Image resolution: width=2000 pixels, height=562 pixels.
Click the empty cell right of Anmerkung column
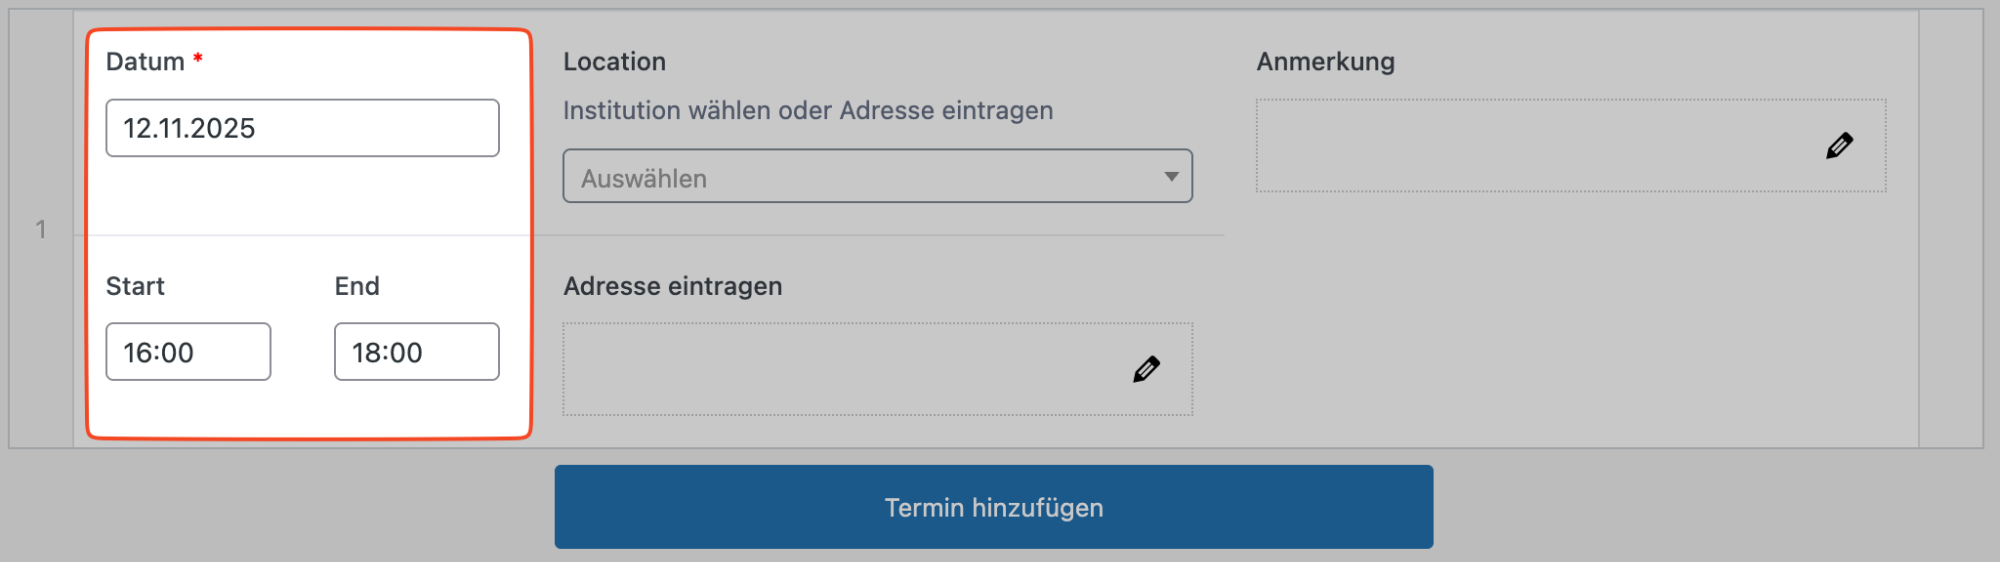(1950, 229)
